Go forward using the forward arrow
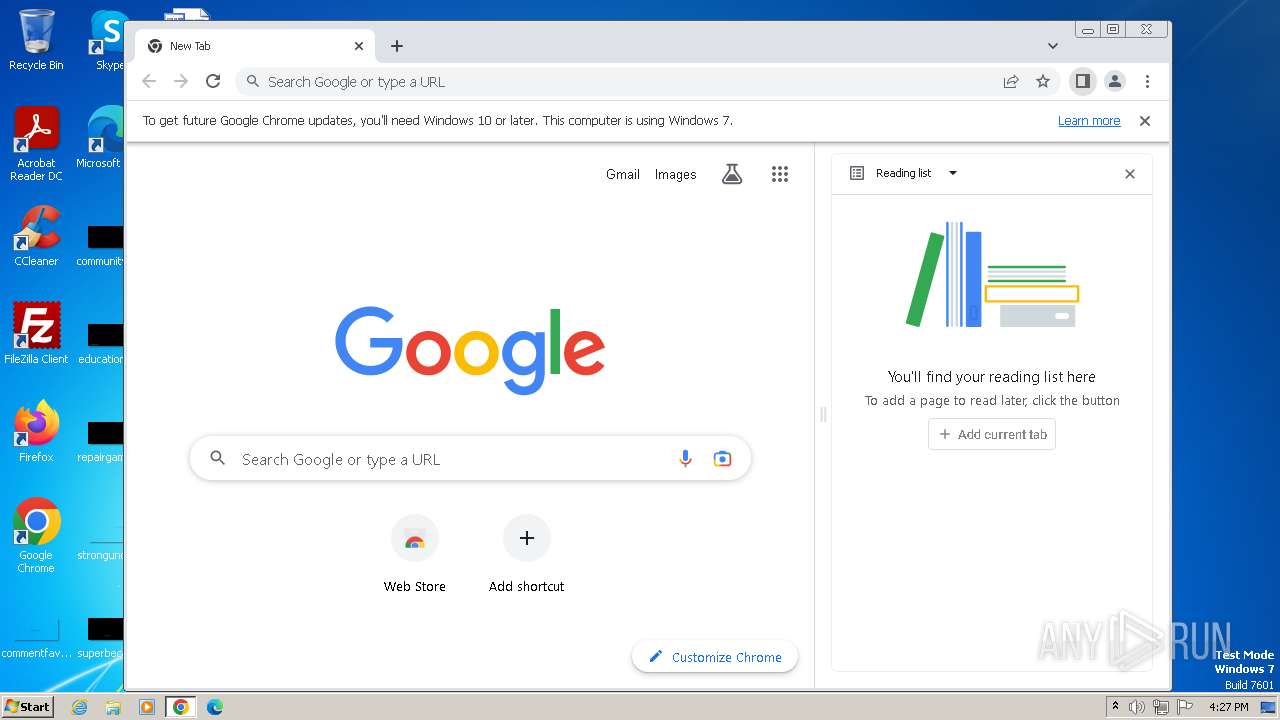1280x720 pixels. point(181,82)
